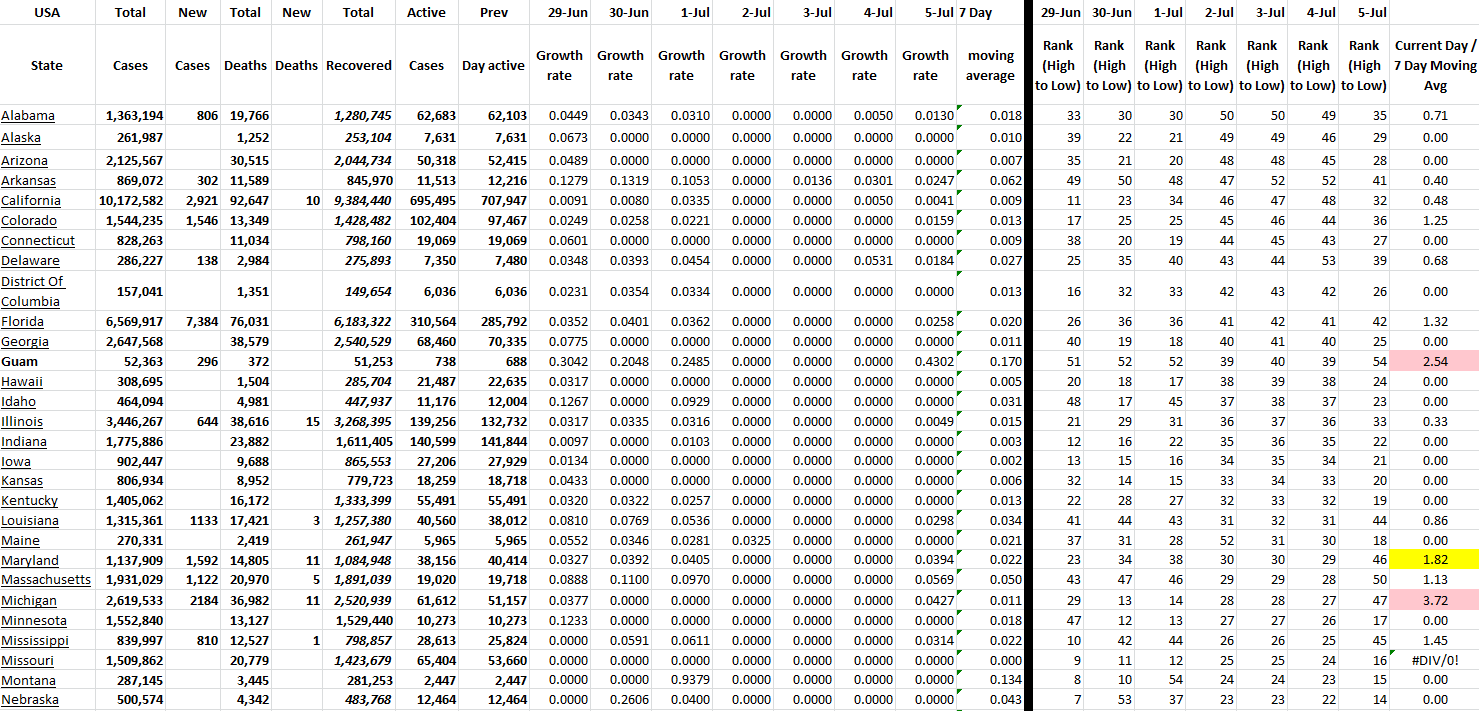Select the bold Guam cell
The image size is (1479, 711).
point(19,361)
